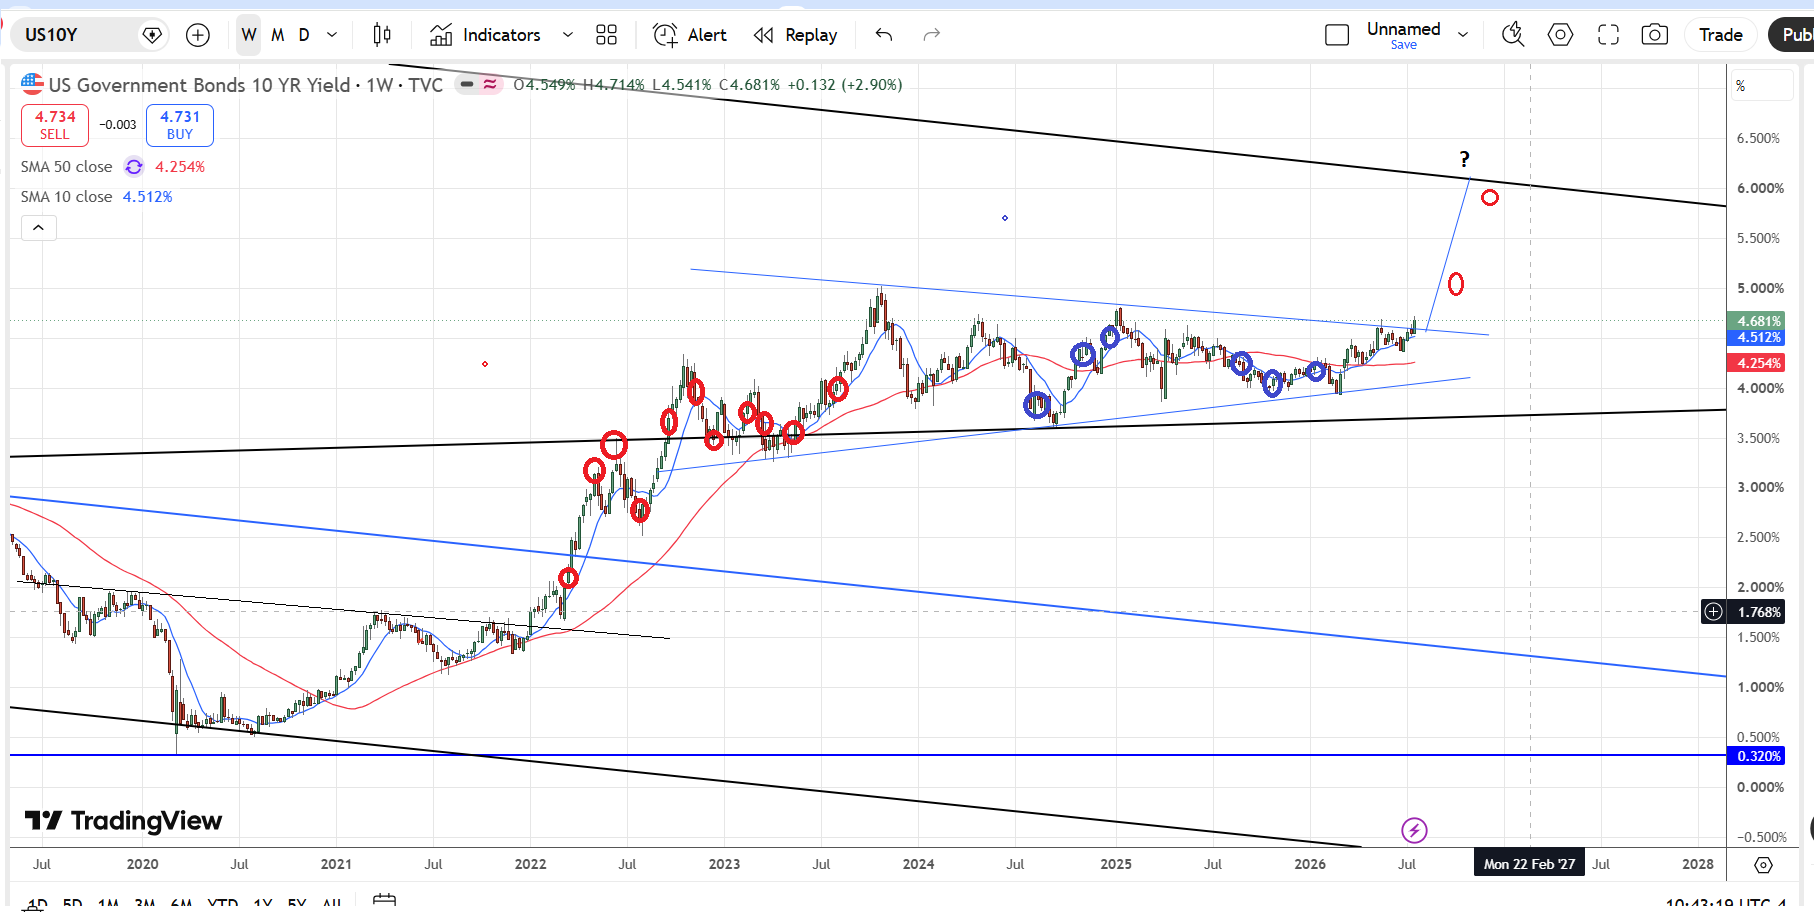This screenshot has height=912, width=1814.
Task: Expand the timeframe interval dropdown
Action: click(x=332, y=35)
